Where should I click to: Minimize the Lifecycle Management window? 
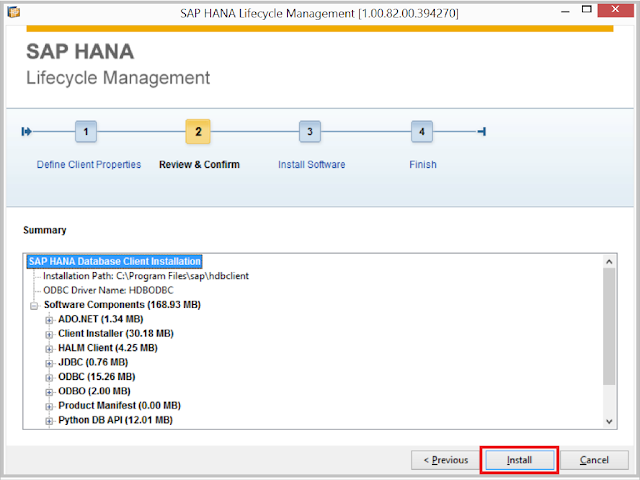pyautogui.click(x=565, y=11)
